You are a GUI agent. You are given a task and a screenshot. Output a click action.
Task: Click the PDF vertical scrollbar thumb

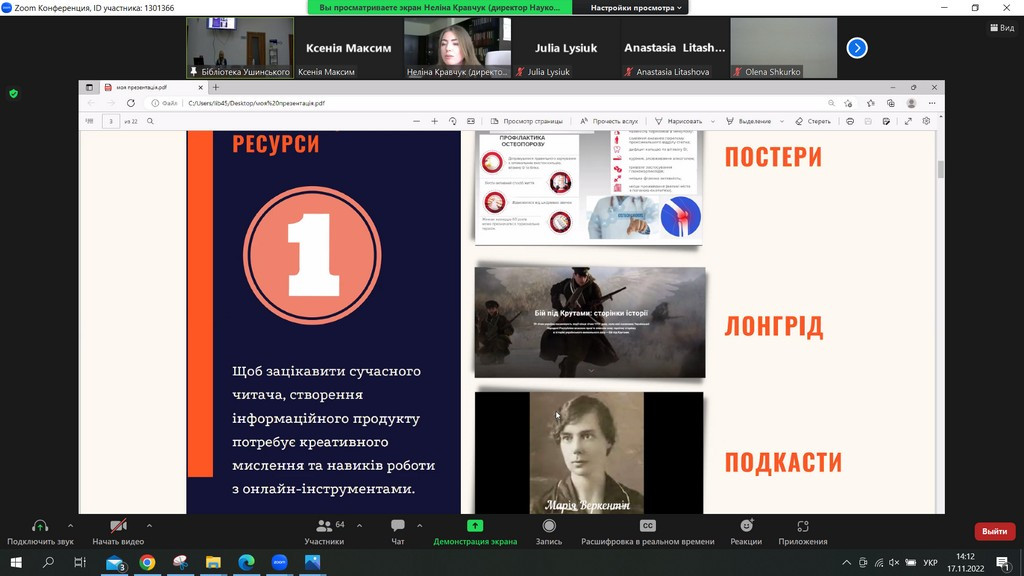(940, 168)
